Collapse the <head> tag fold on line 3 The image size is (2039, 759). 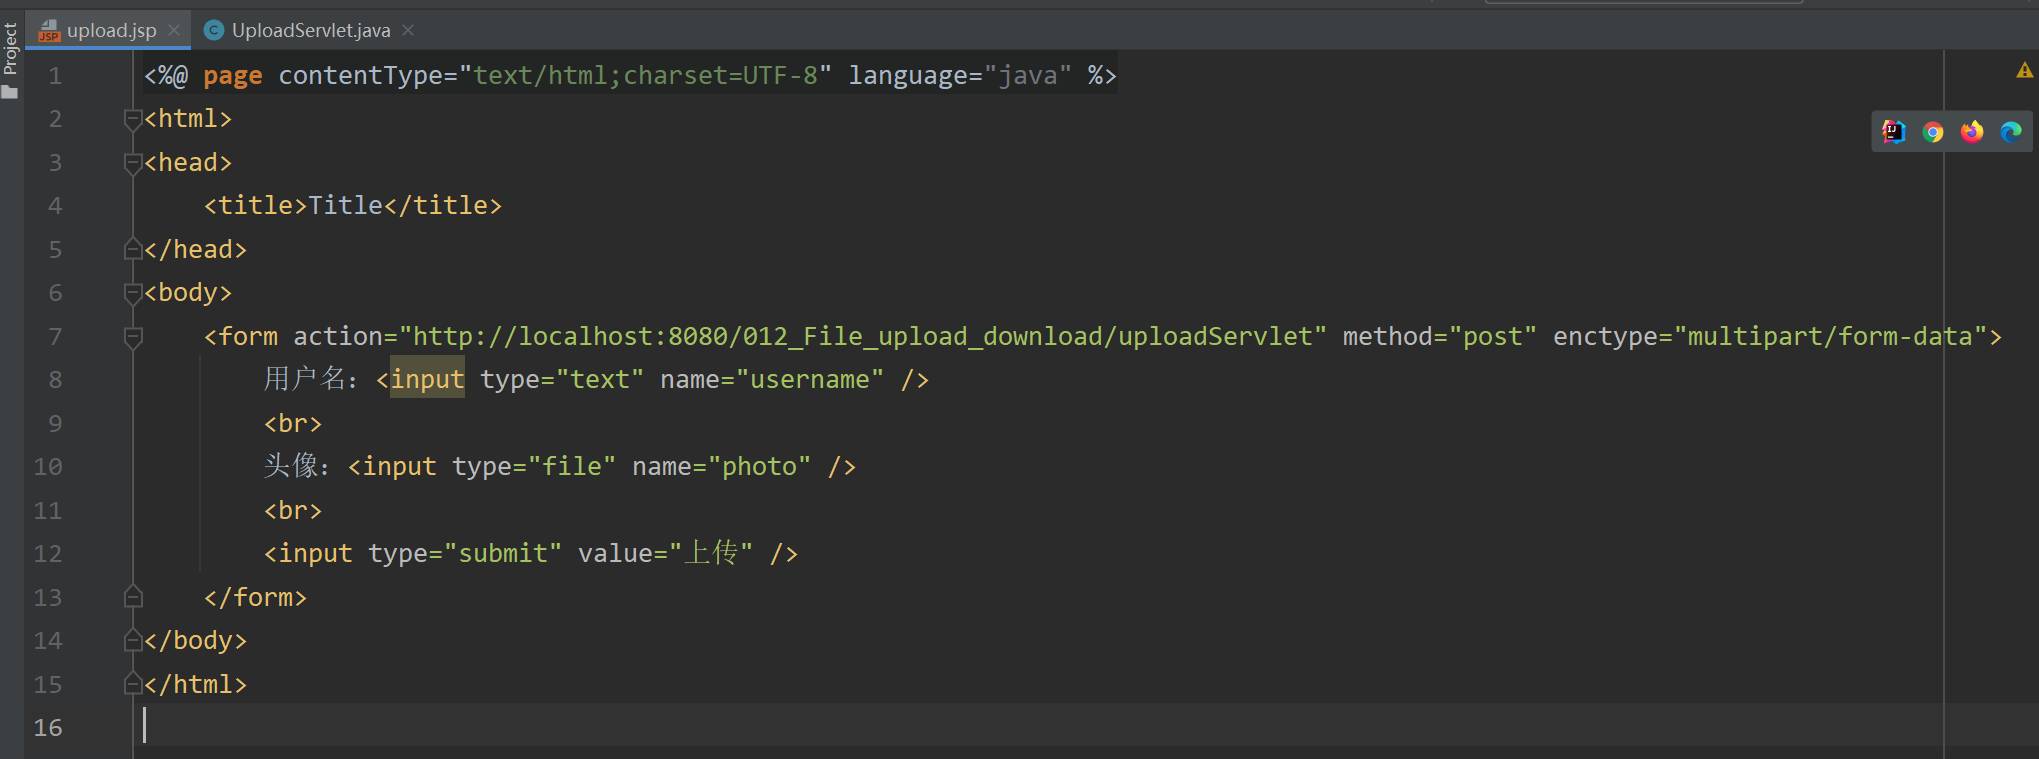[133, 162]
